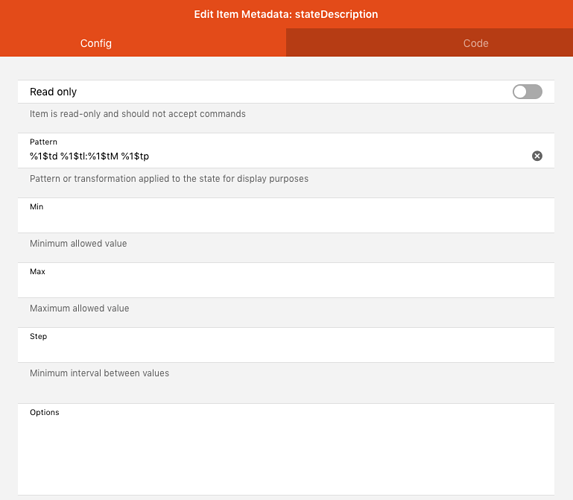Focus the Max value input field
Screen dimensions: 573x500
point(286,285)
